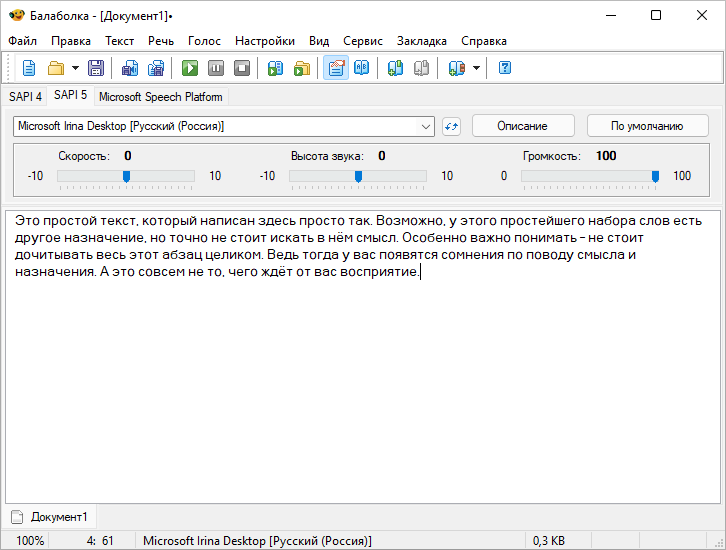Click the Громкость slider handle
This screenshot has height=550, width=726.
click(x=656, y=176)
